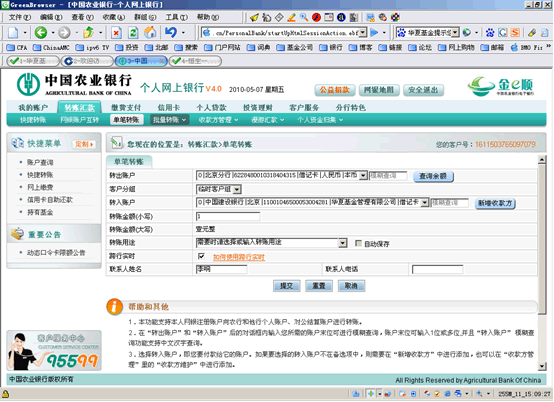The image size is (554, 402).
Task: Click the blue Go arrow beside address bar
Action: coord(374,33)
